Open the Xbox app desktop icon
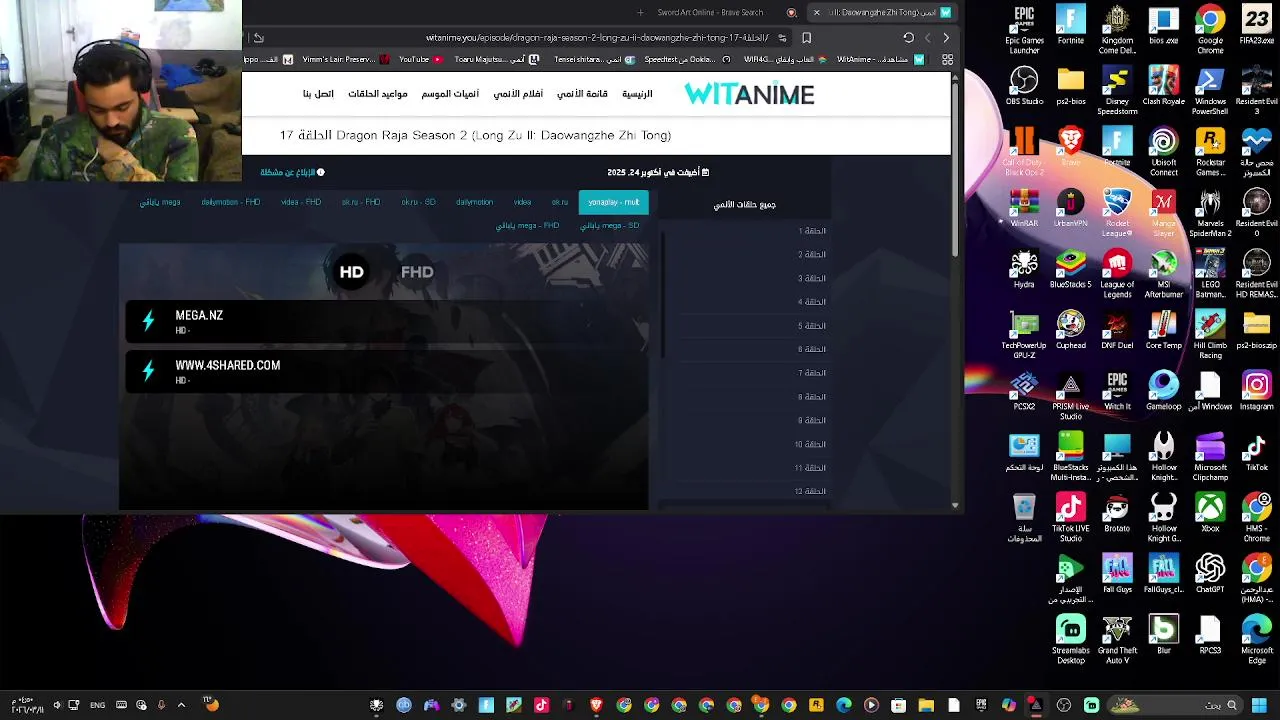This screenshot has height=720, width=1280. (x=1210, y=513)
